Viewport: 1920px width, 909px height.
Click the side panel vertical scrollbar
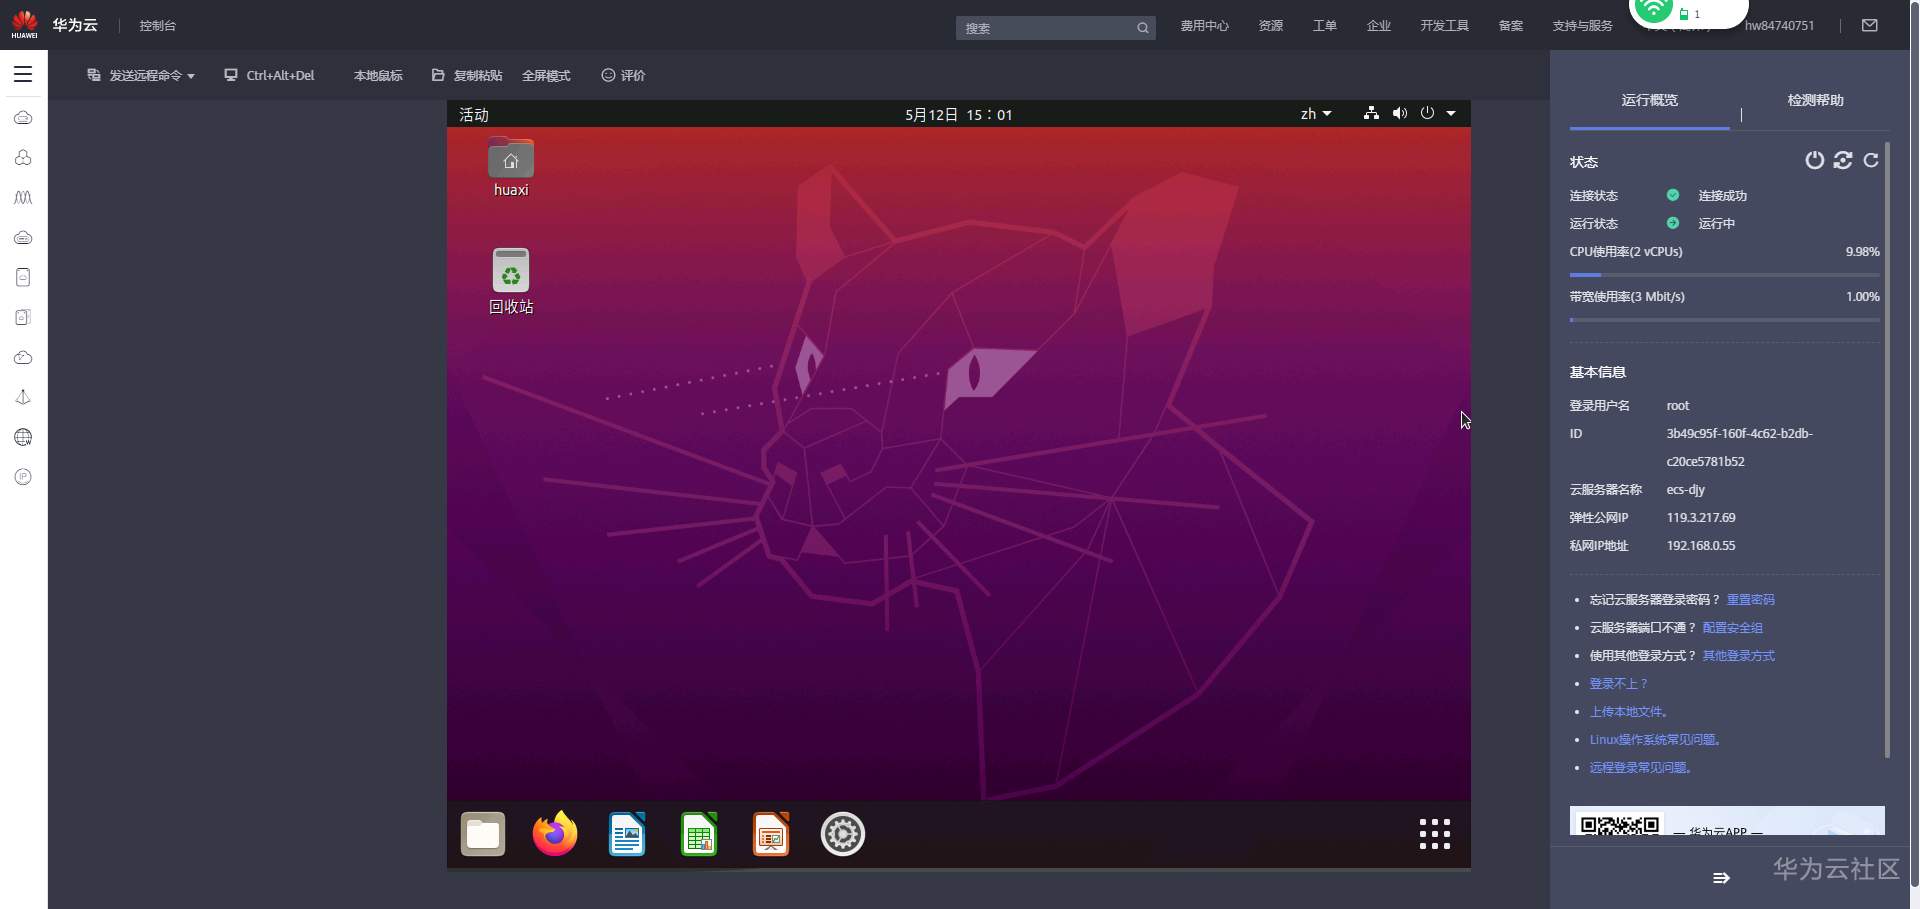(x=1887, y=450)
